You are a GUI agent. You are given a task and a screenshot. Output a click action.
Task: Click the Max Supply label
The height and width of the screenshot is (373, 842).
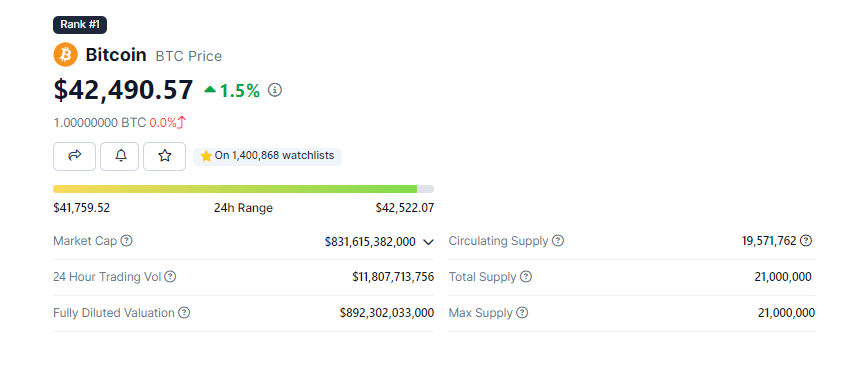click(481, 312)
